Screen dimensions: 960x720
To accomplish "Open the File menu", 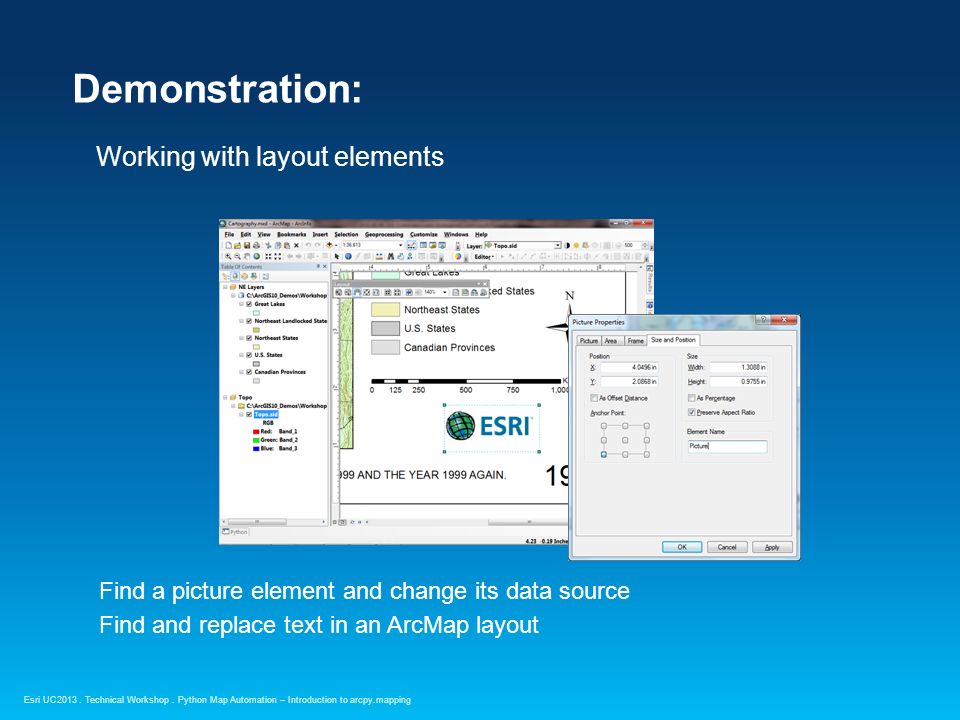I will tap(229, 234).
